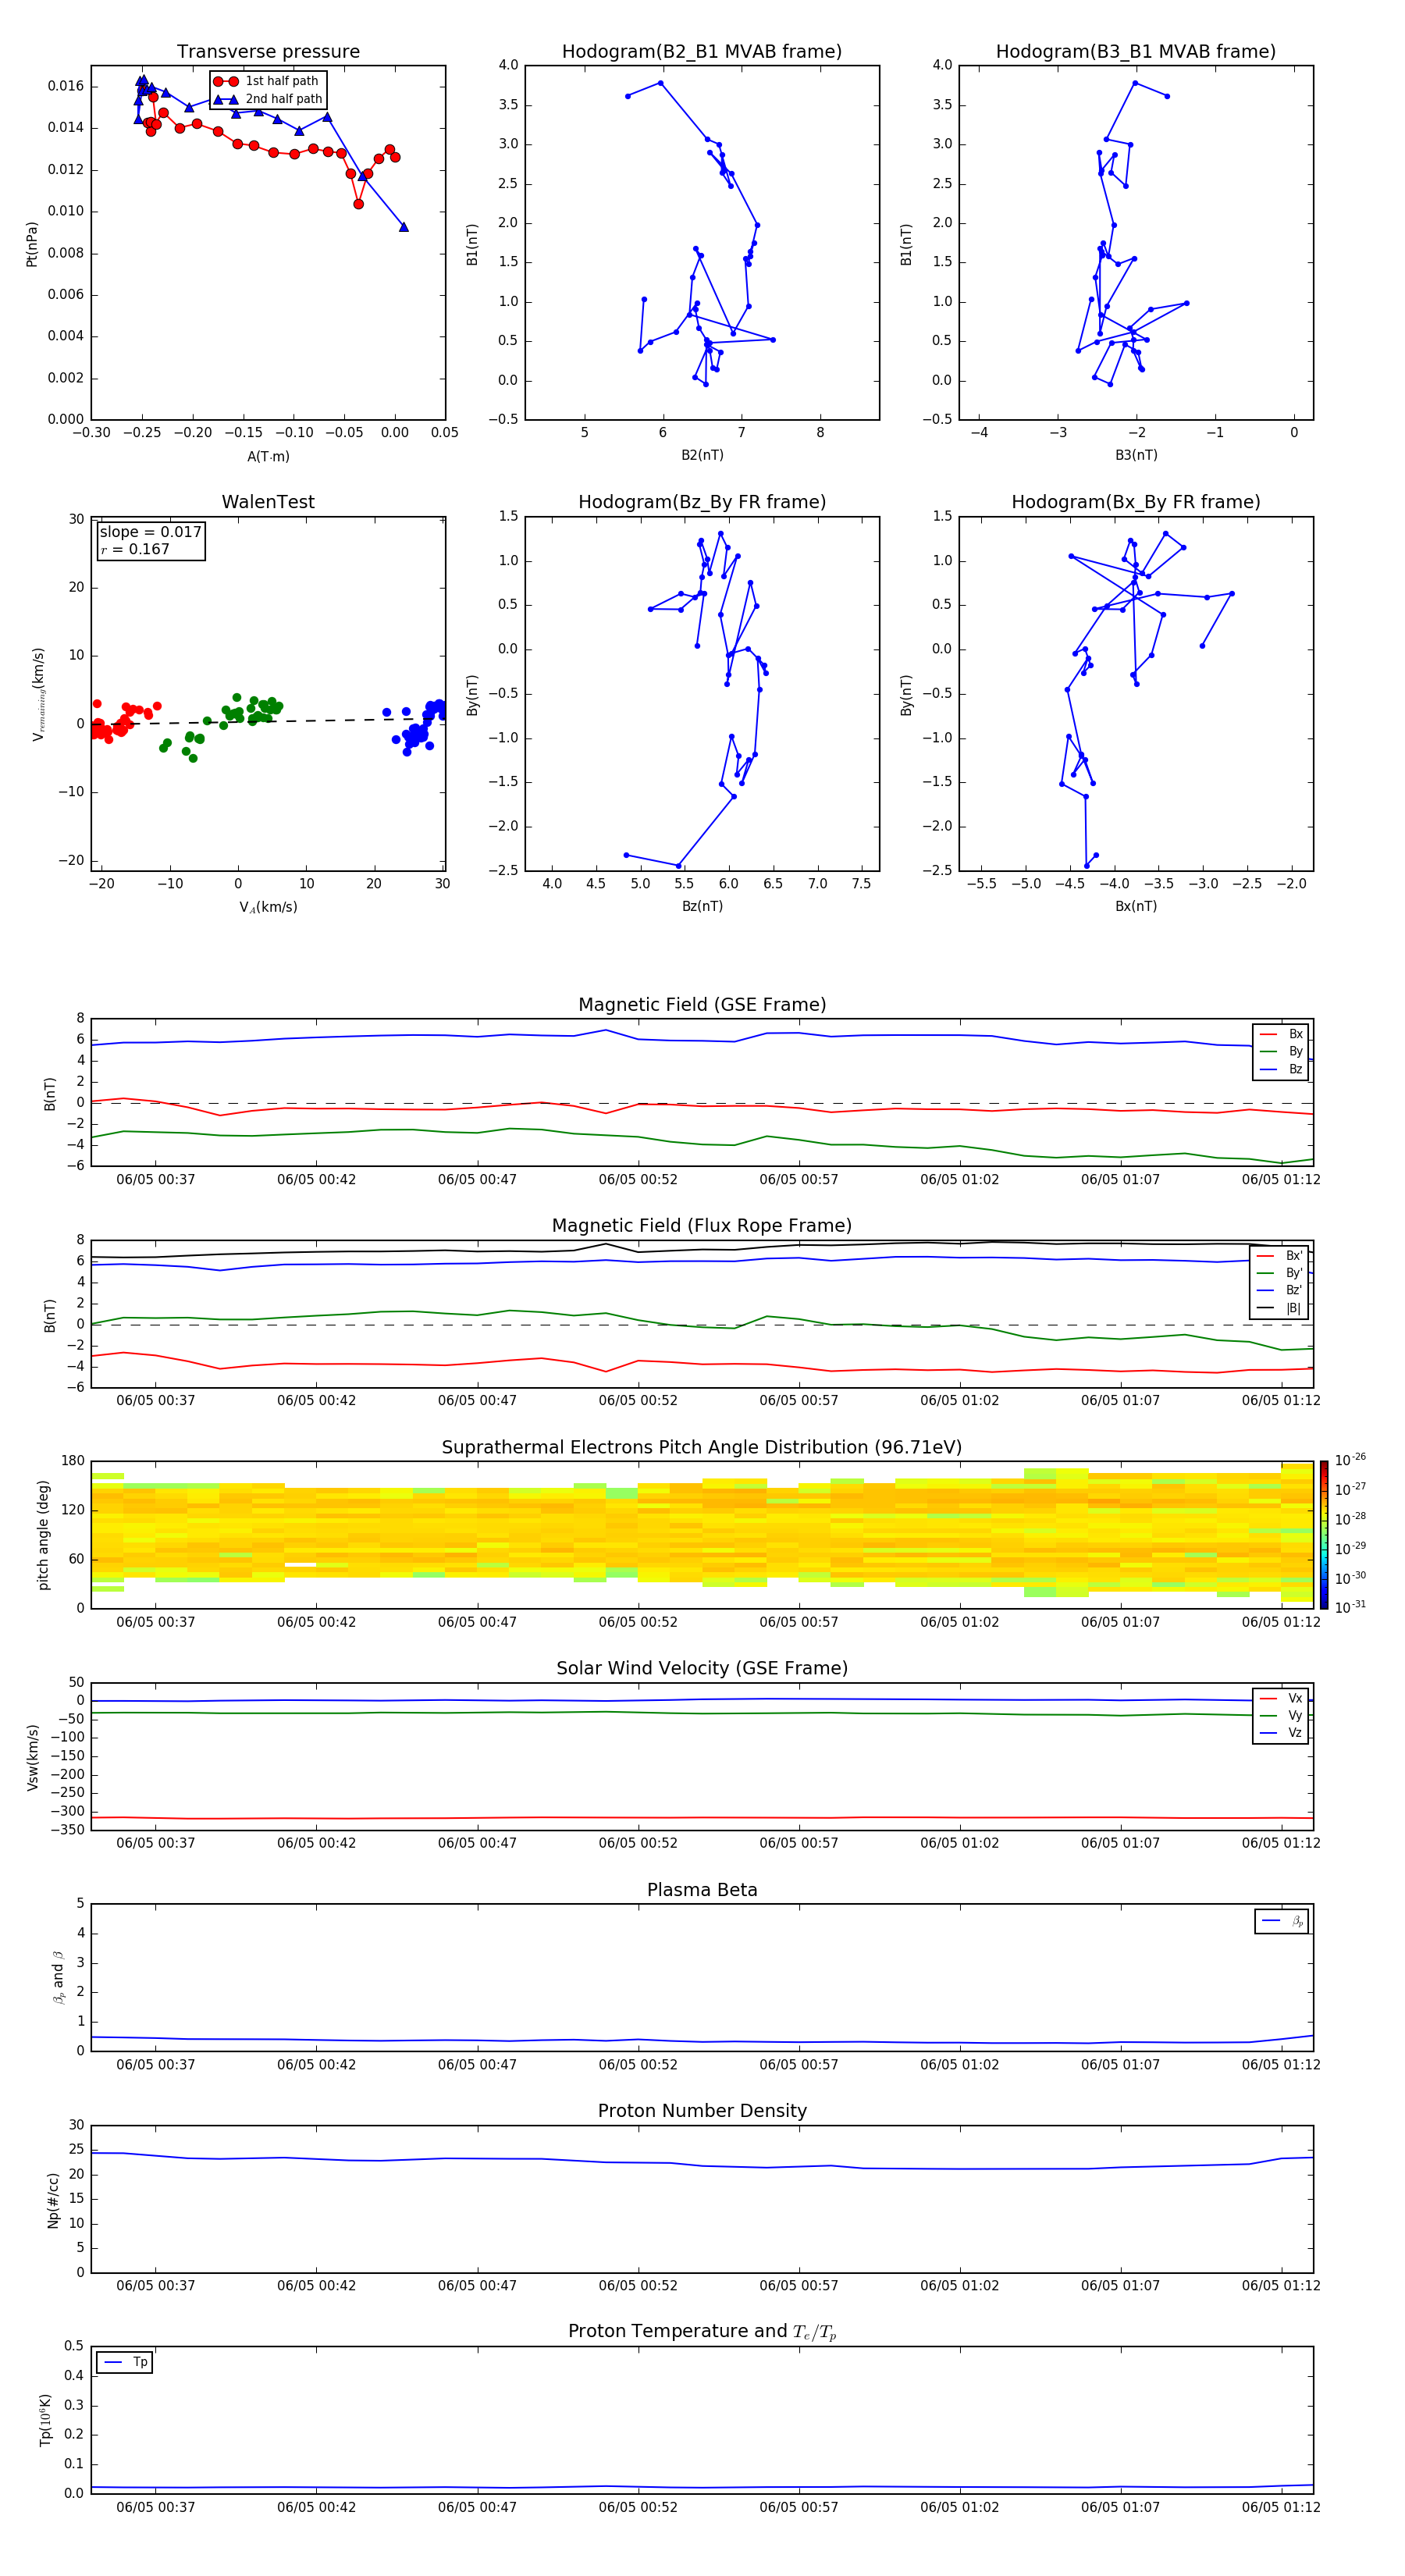Select the βp legend entry in Plasma Beta

(x=1282, y=1921)
